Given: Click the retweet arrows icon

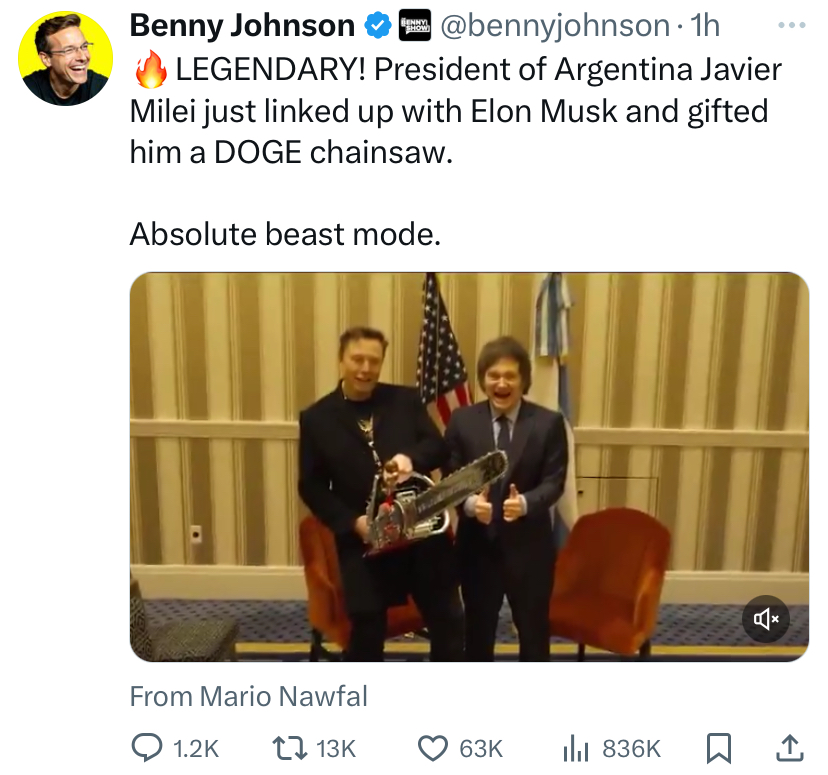Looking at the screenshot, I should click(x=289, y=749).
